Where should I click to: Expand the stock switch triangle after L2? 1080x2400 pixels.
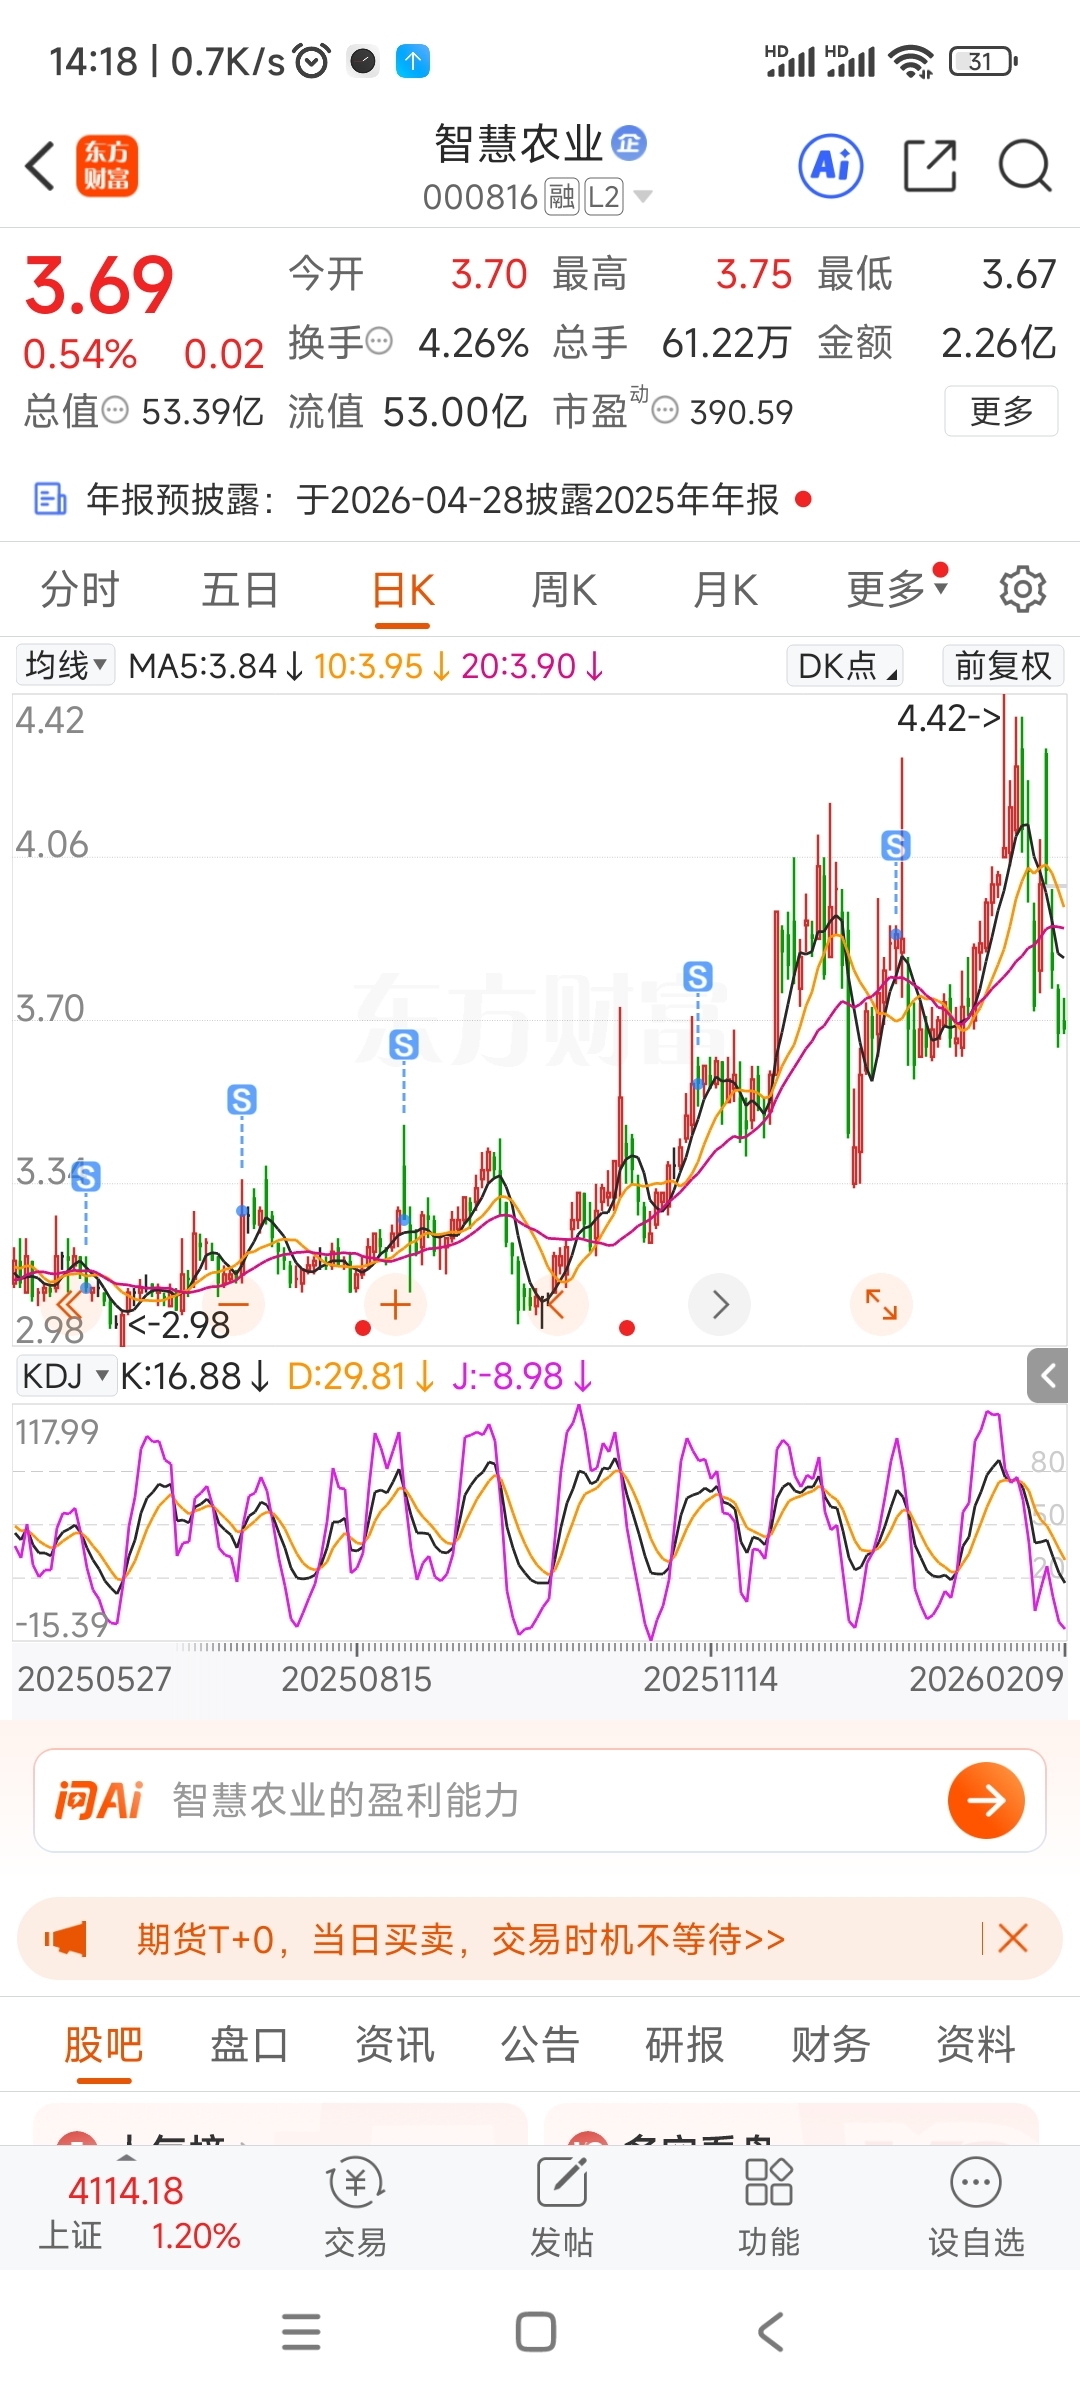pos(643,196)
